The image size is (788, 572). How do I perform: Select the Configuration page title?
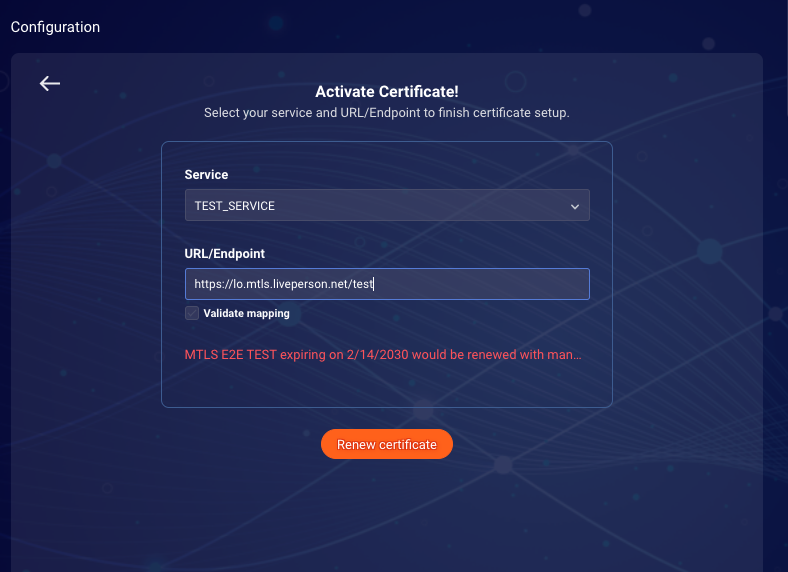55,27
